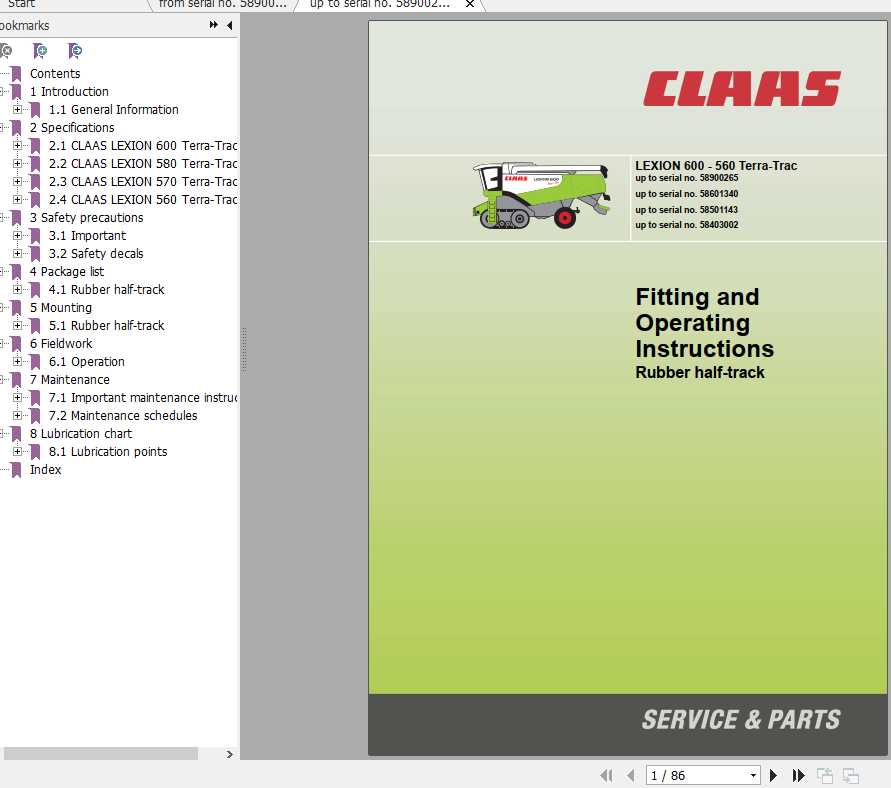The width and height of the screenshot is (891, 788).
Task: Delete the selected bookmark
Action: 6,50
